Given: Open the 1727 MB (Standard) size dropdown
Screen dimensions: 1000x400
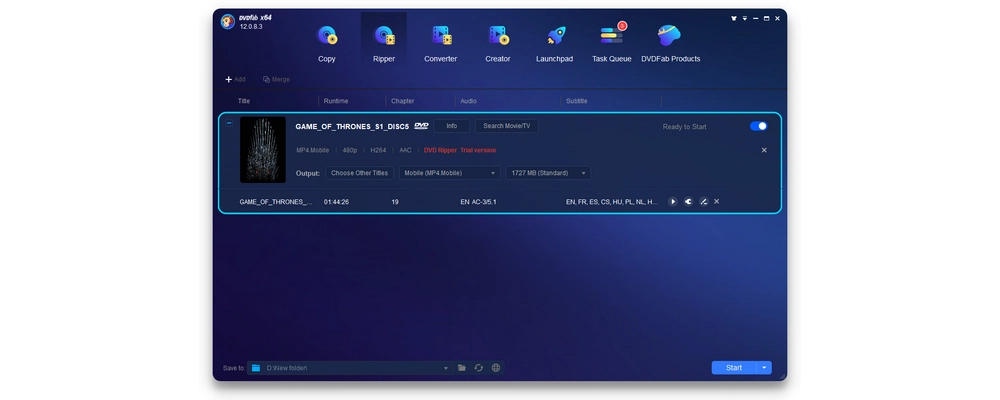Looking at the screenshot, I should tap(548, 173).
